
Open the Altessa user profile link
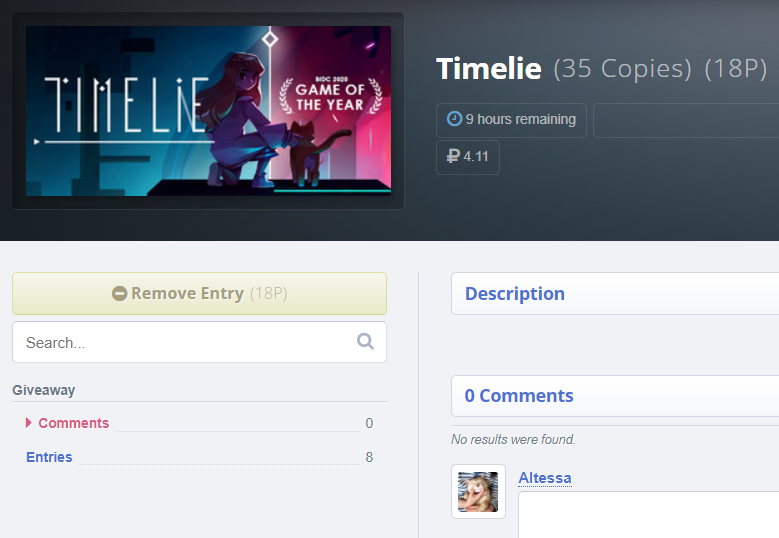[545, 478]
